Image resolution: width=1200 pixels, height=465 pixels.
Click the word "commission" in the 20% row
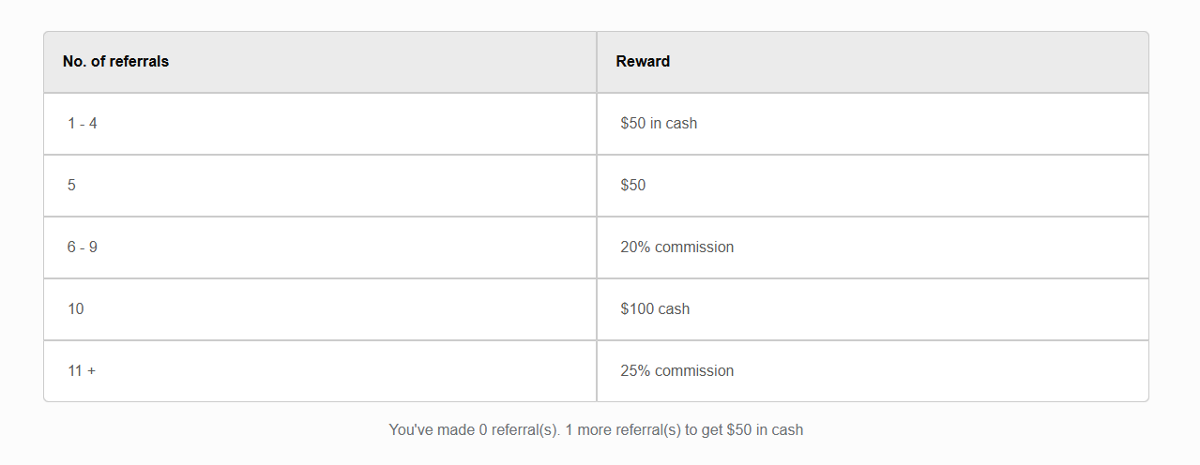click(x=694, y=247)
